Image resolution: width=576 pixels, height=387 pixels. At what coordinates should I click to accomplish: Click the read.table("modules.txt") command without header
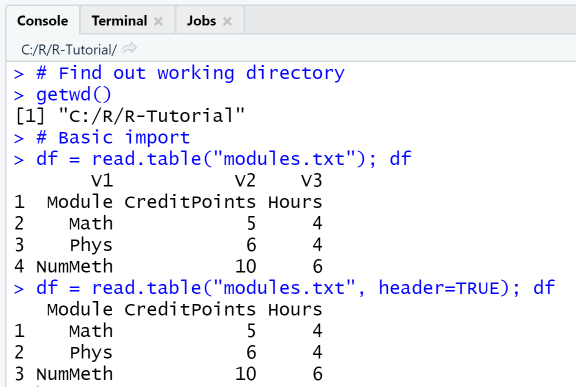pyautogui.click(x=224, y=159)
